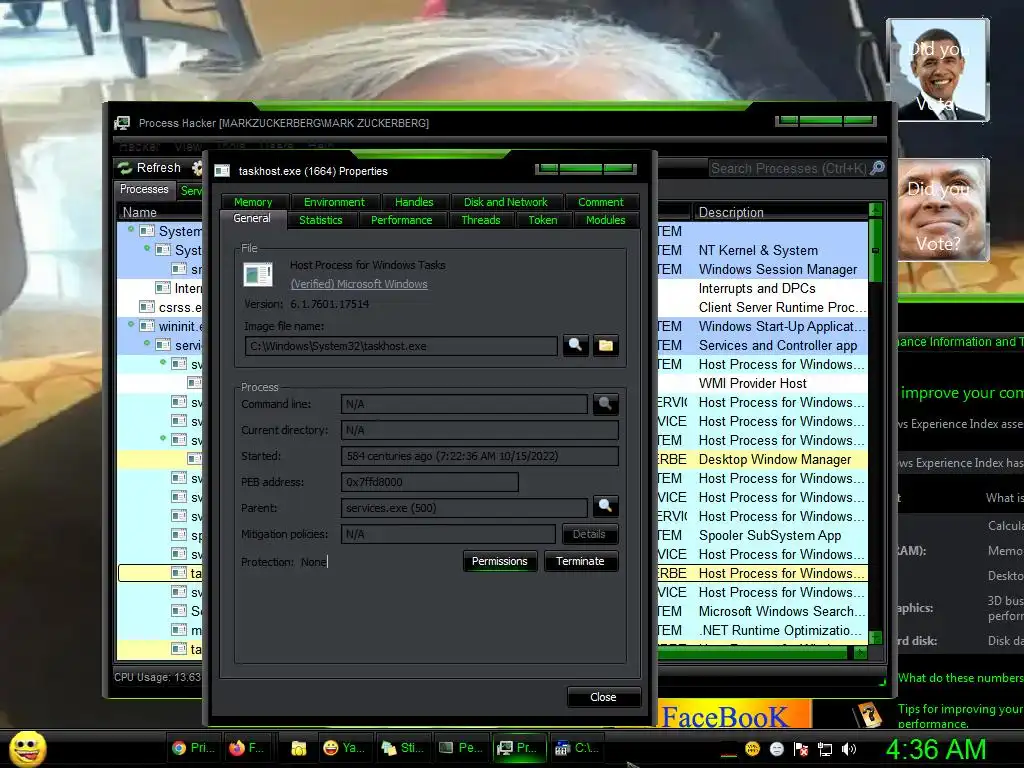Open the Statistics tab
This screenshot has height=768, width=1024.
(x=321, y=220)
